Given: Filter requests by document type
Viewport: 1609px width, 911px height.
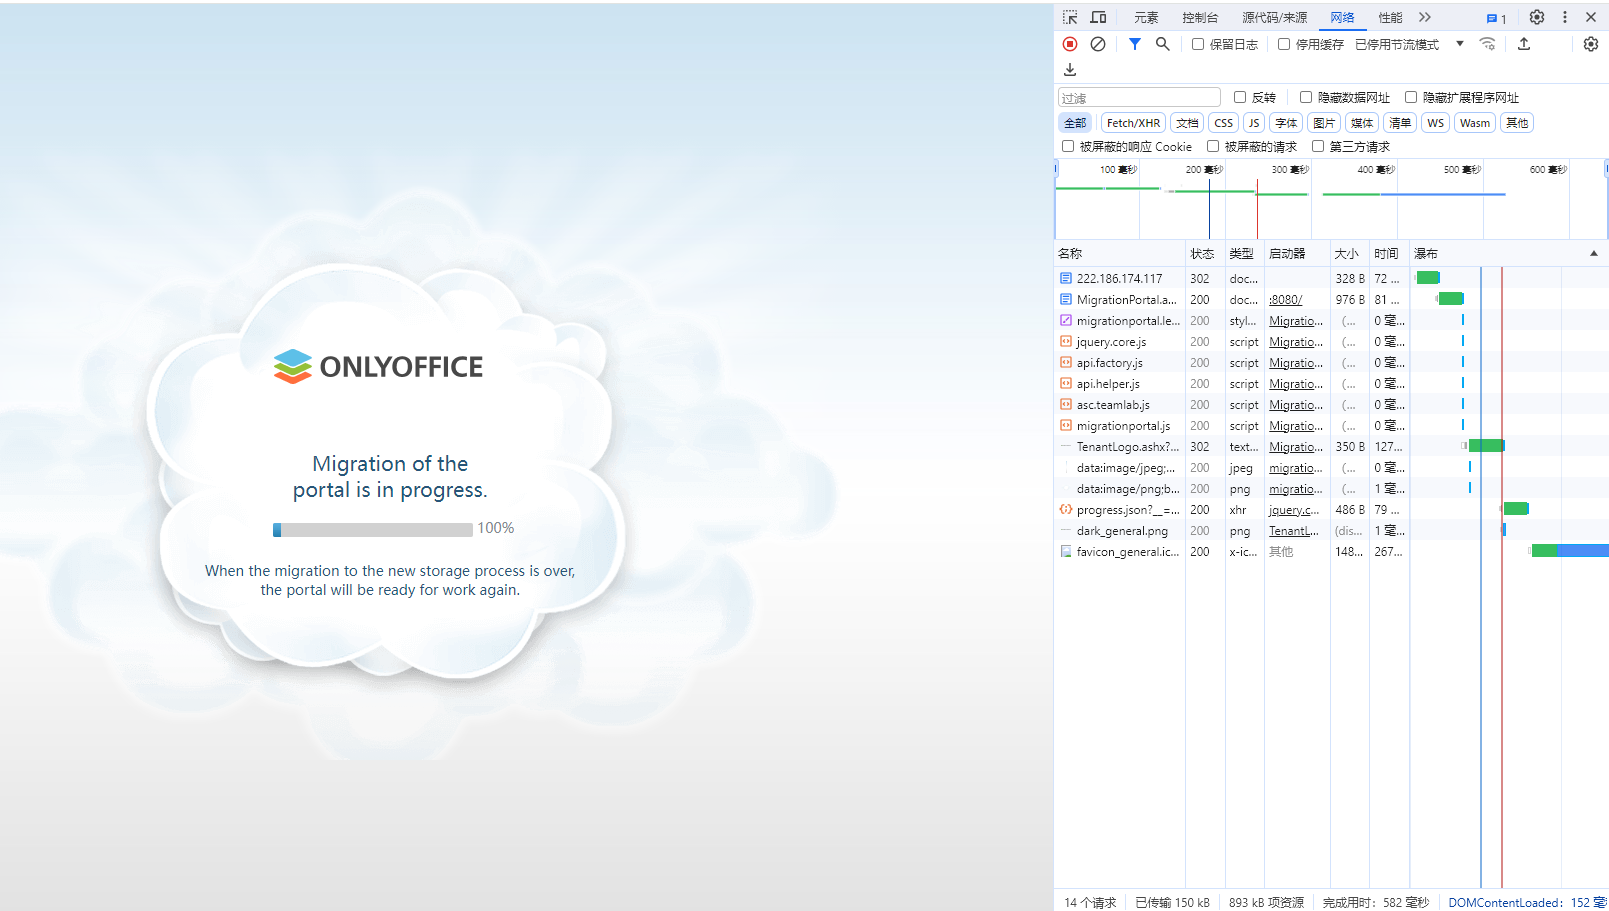Looking at the screenshot, I should pos(1187,123).
